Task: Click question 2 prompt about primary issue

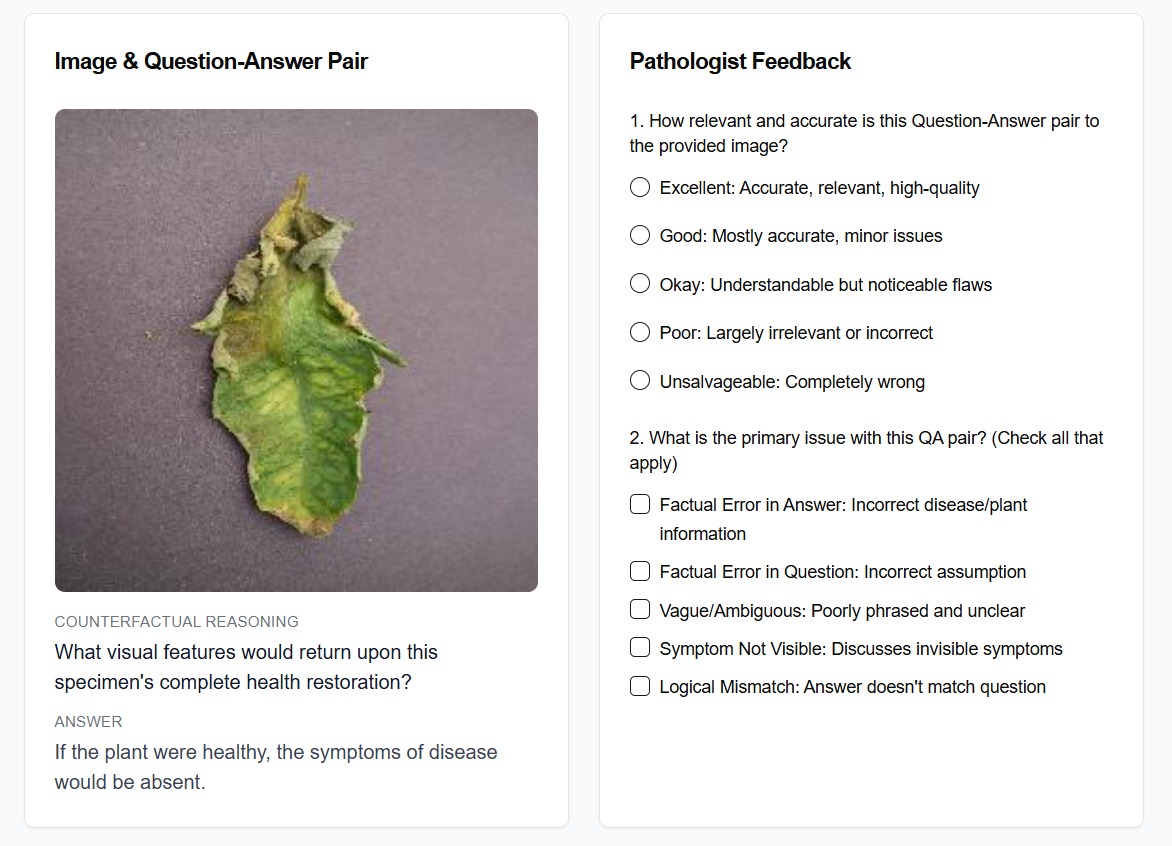Action: click(x=866, y=450)
